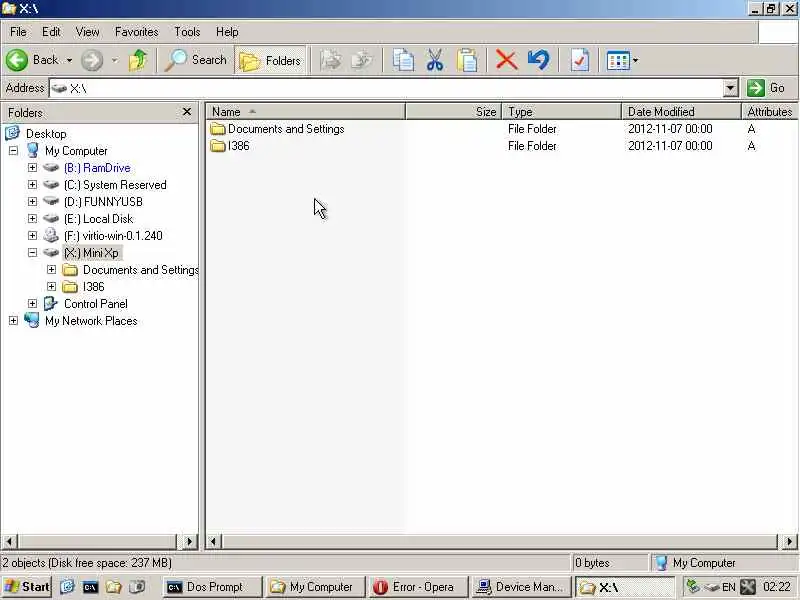Expand the (E:) Local Disk node
This screenshot has width=800, height=600.
(32, 219)
